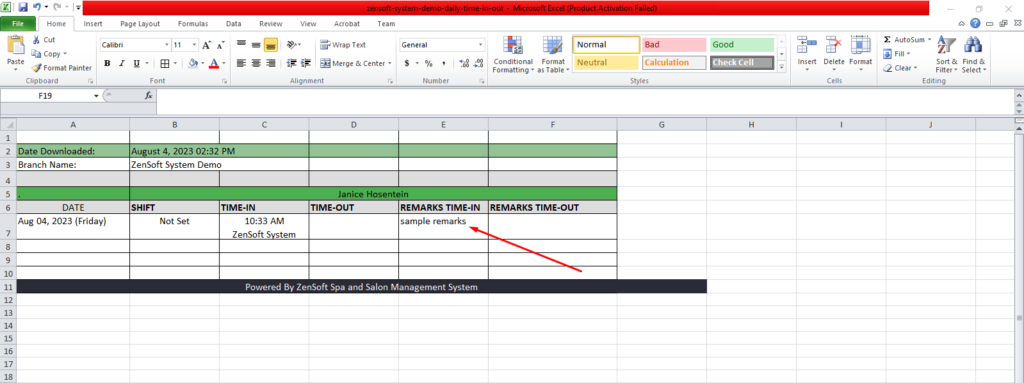This screenshot has width=1024, height=383.
Task: Select the Calculation cell style
Action: point(674,63)
